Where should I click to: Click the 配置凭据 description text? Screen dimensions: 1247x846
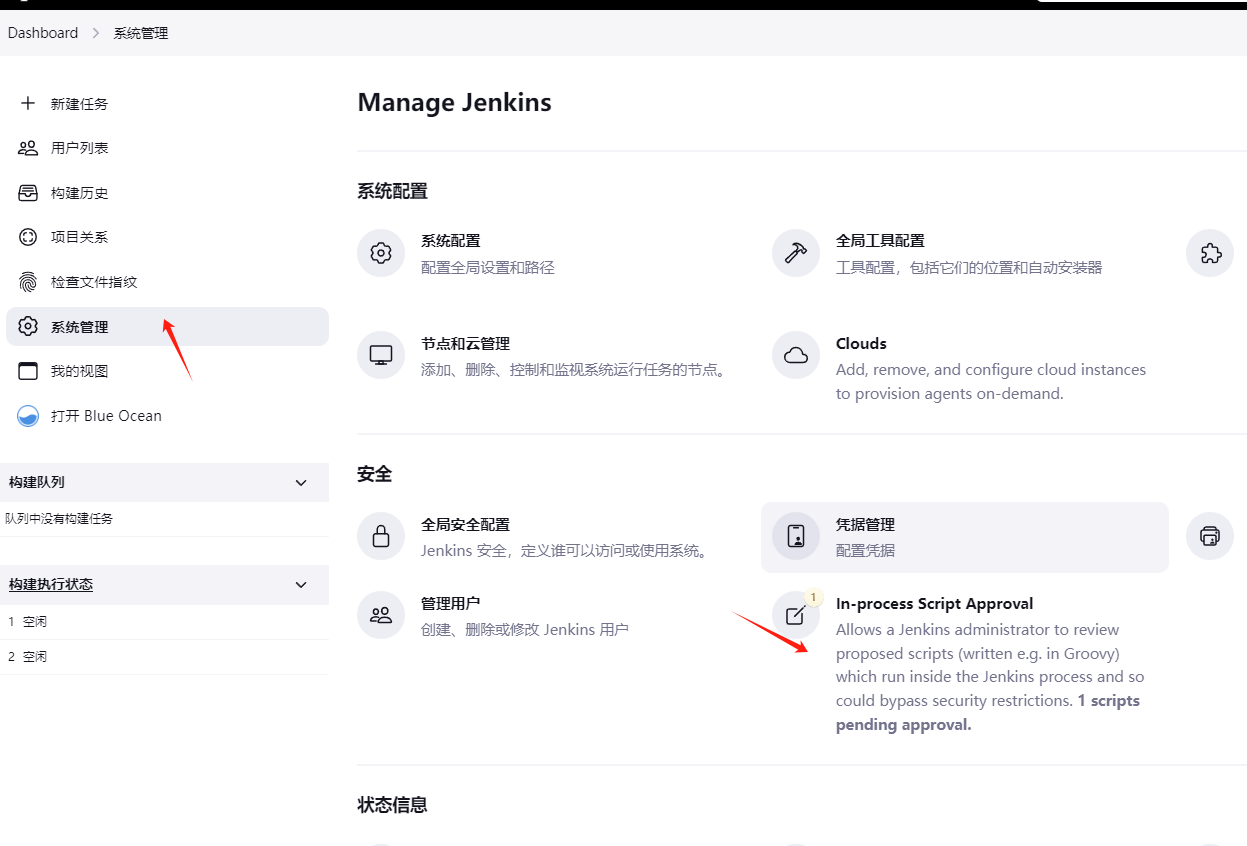tap(865, 550)
